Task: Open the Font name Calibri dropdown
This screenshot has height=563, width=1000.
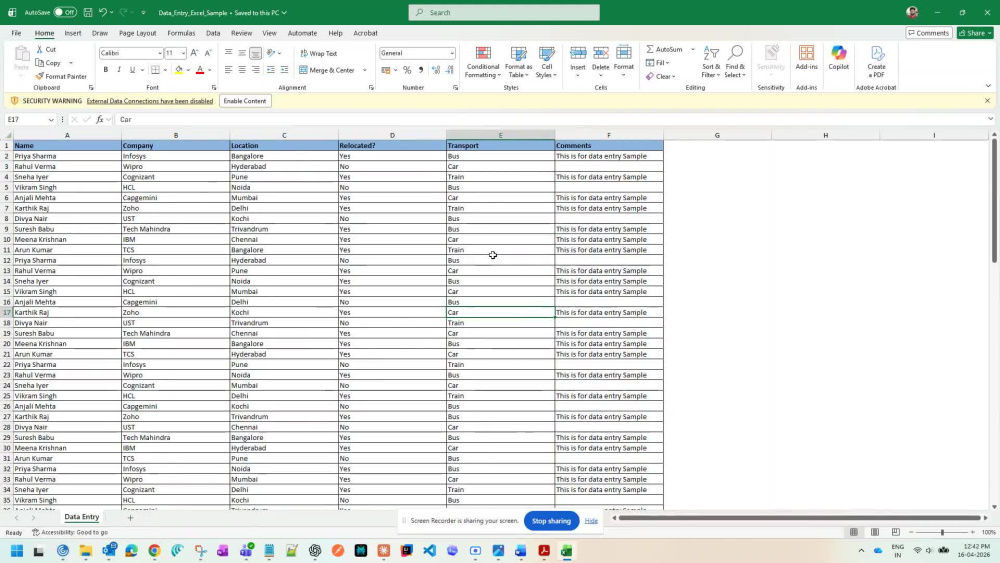Action: click(159, 54)
